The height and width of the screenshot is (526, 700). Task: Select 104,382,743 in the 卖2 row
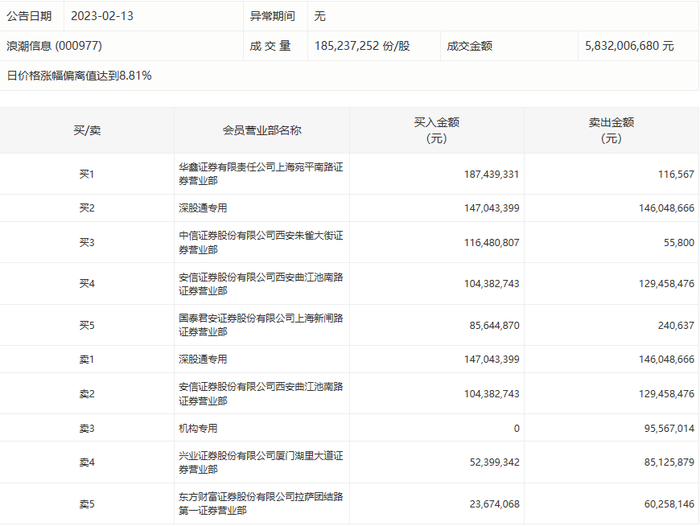point(492,394)
